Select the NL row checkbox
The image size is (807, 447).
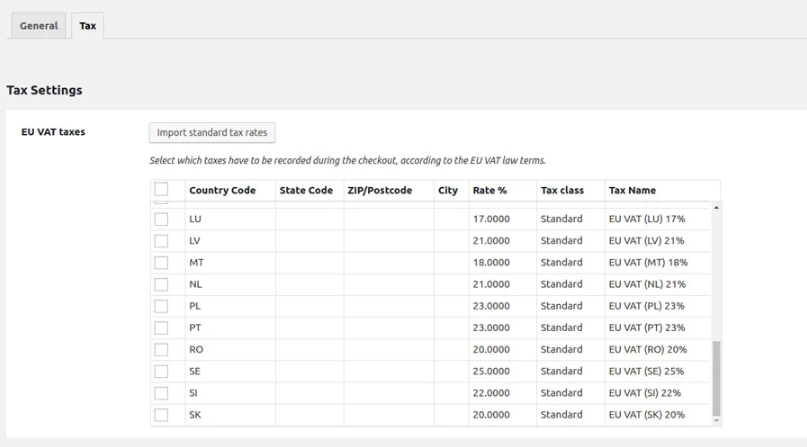161,284
